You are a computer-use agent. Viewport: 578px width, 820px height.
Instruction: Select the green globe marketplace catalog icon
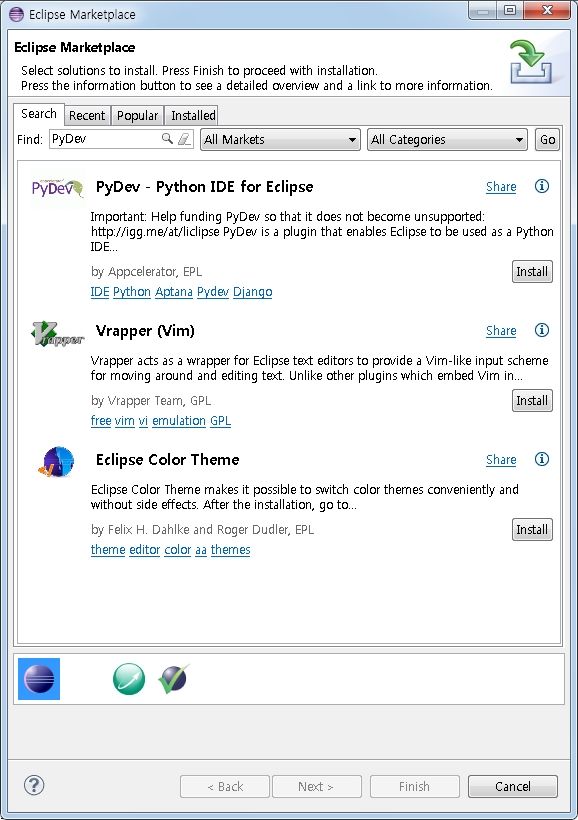coord(129,679)
